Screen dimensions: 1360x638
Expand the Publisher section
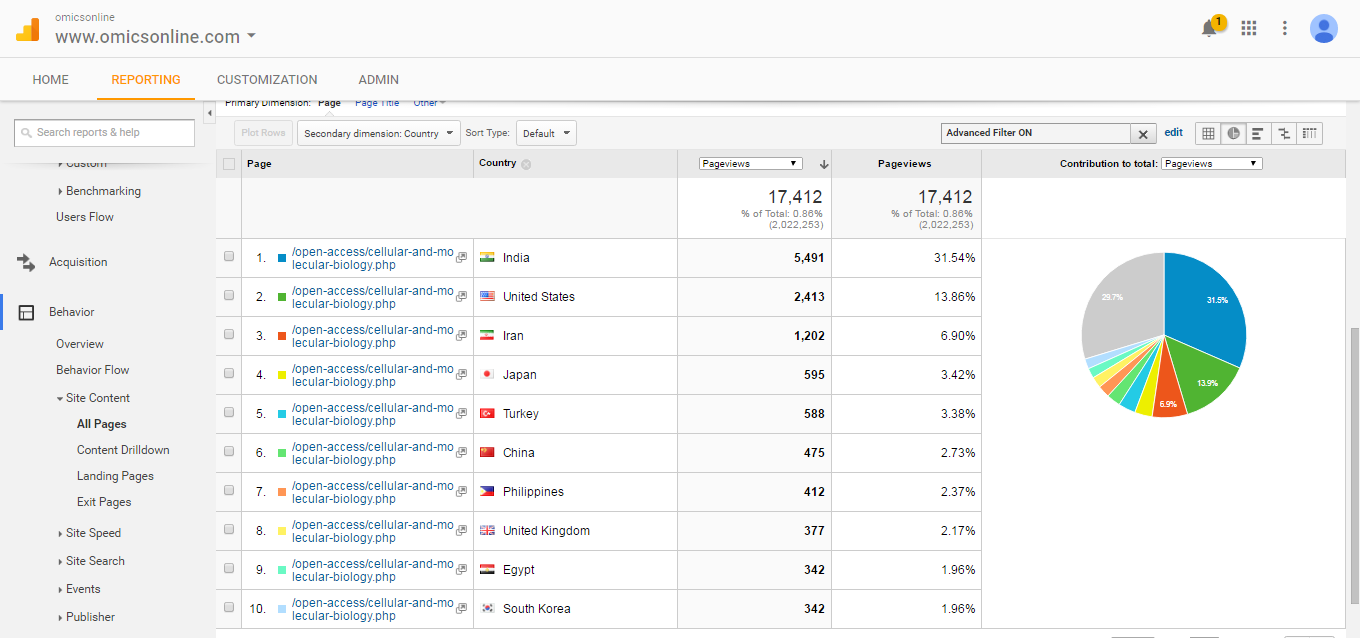(x=86, y=617)
